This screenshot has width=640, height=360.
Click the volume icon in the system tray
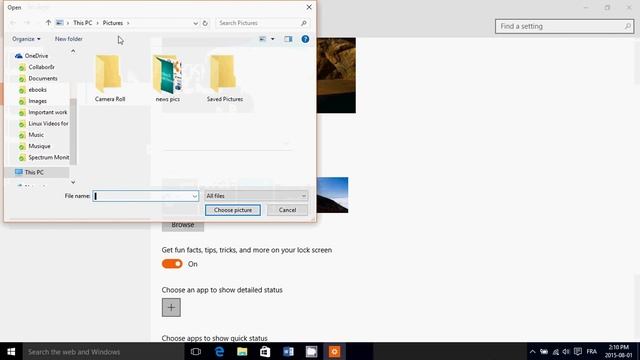pyautogui.click(x=566, y=351)
